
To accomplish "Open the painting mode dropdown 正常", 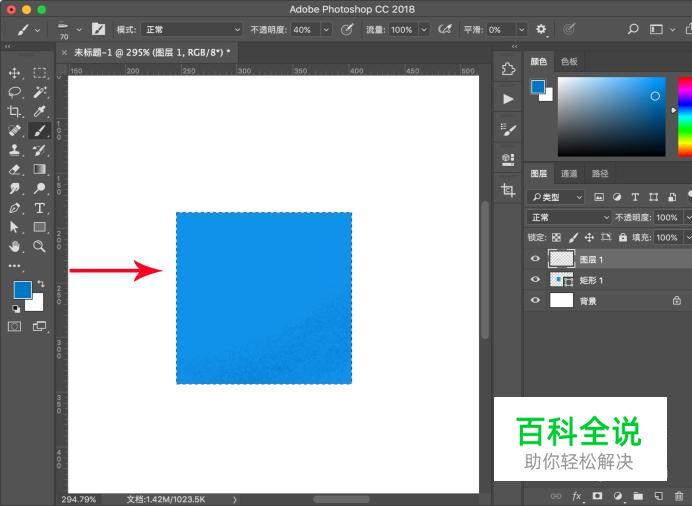I will [x=192, y=30].
